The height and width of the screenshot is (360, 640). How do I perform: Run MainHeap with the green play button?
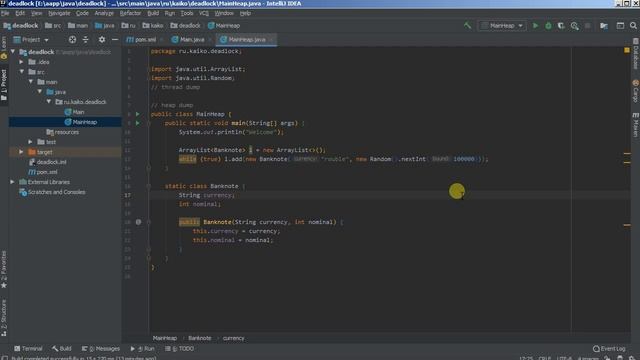coord(536,26)
